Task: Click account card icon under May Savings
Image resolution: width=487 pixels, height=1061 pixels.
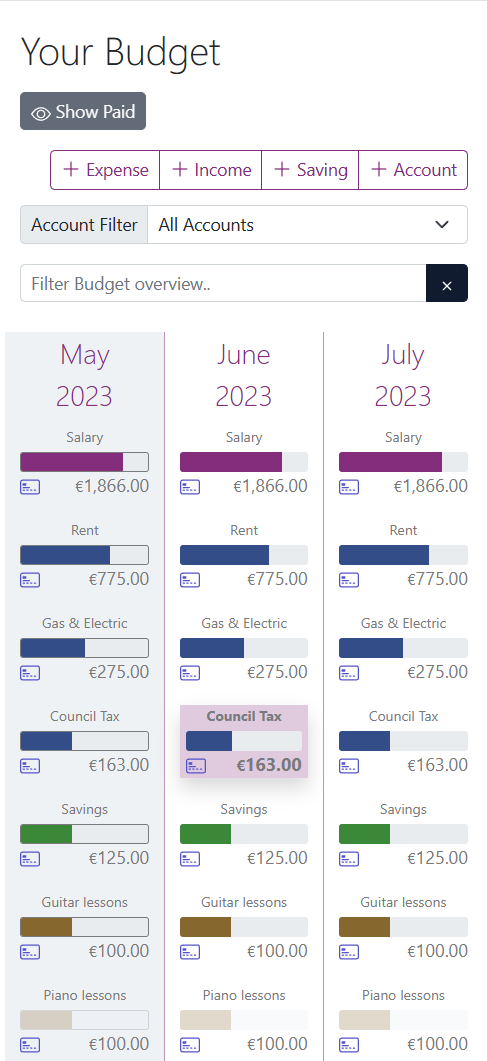Action: [x=30, y=859]
